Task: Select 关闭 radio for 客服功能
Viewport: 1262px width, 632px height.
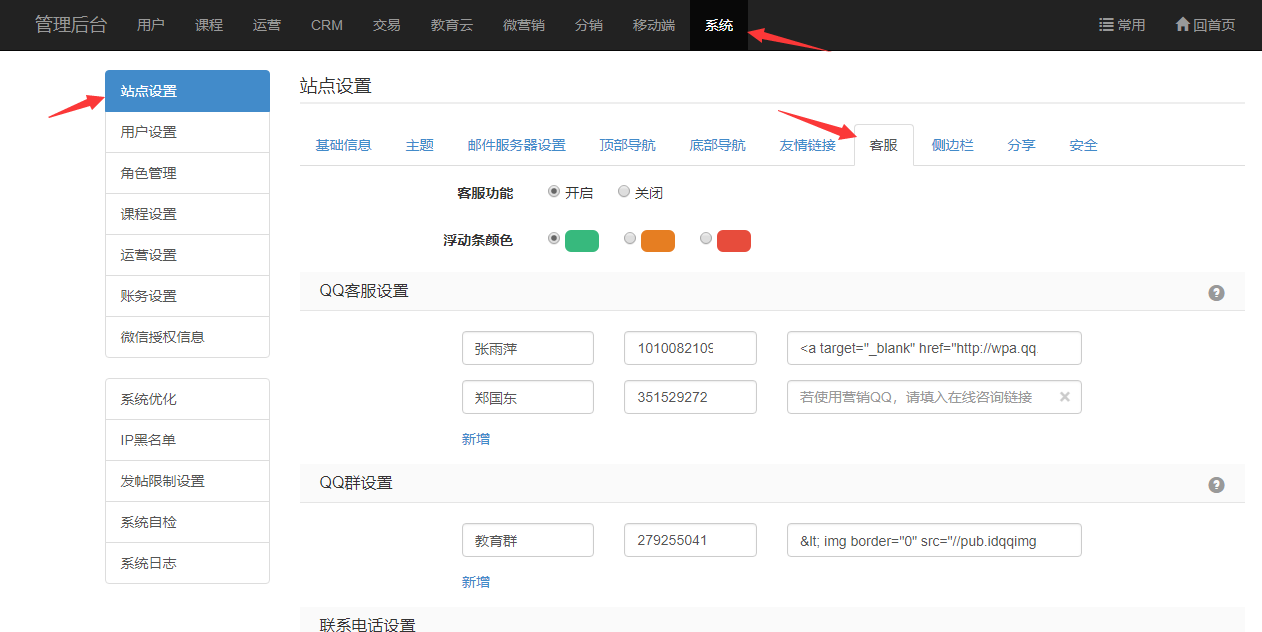Action: coord(624,192)
